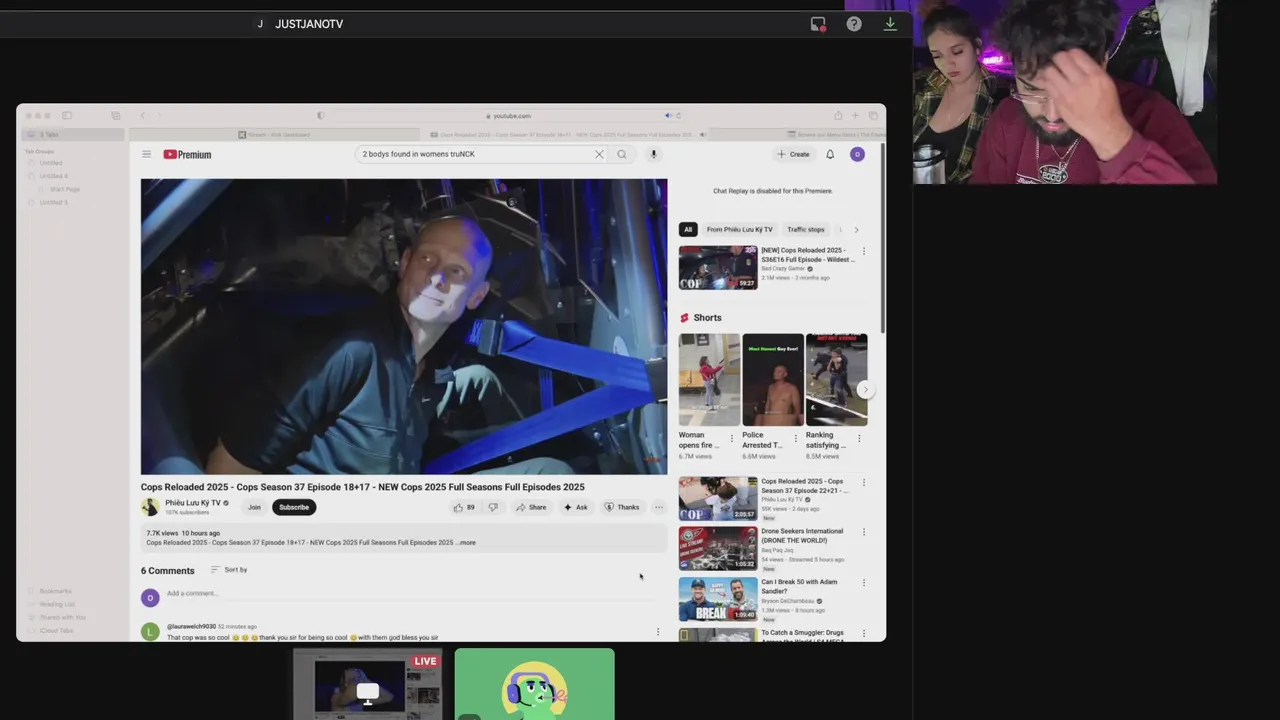Open options for laurawelch9030's comment
This screenshot has height=720, width=1280.
tap(657, 632)
